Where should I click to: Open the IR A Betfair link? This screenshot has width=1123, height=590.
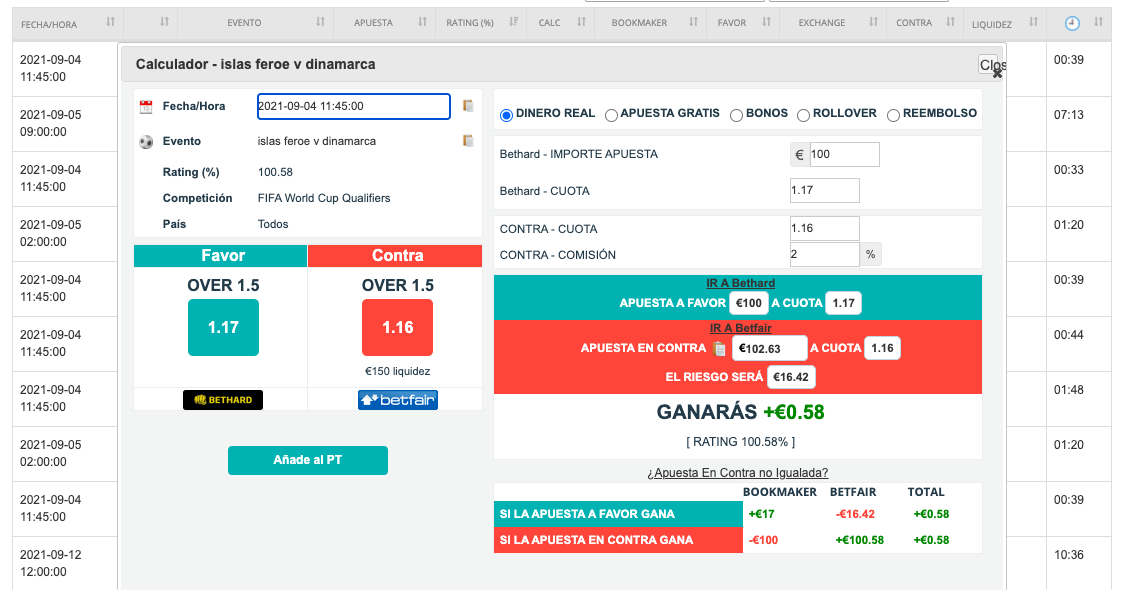pyautogui.click(x=741, y=328)
